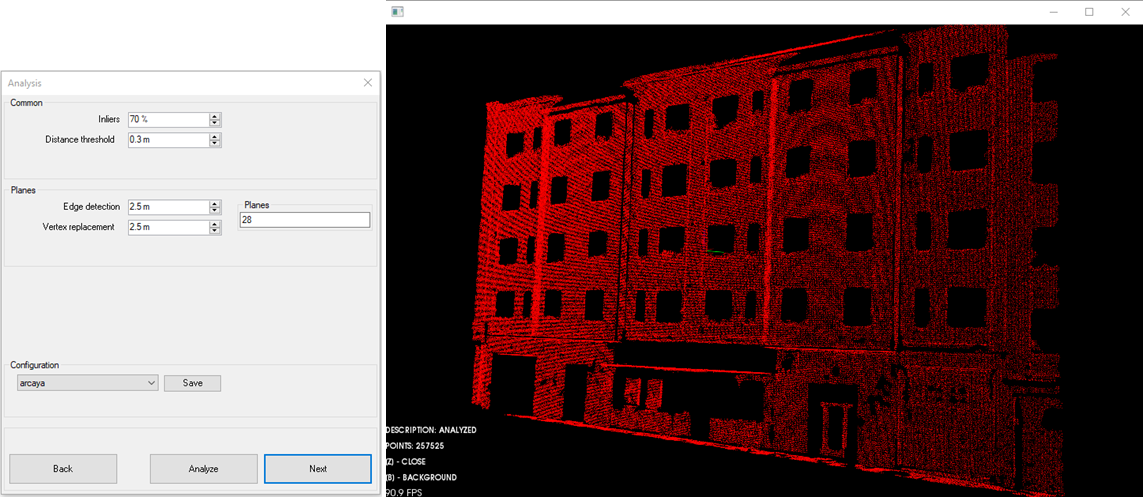
Task: Save the current configuration
Action: 192,383
